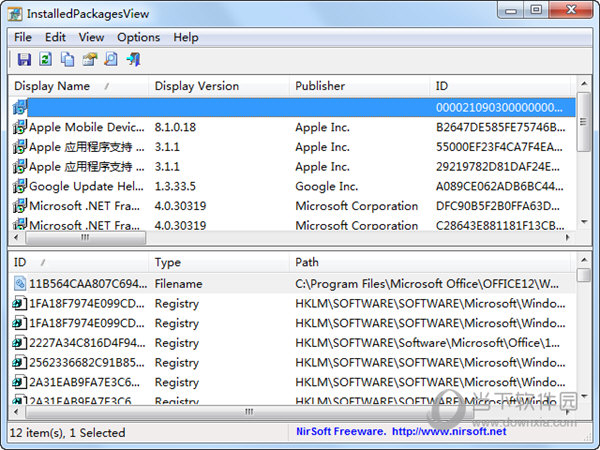
Task: Click the upper pane vertical scrollbar down arrow
Action: (584, 222)
